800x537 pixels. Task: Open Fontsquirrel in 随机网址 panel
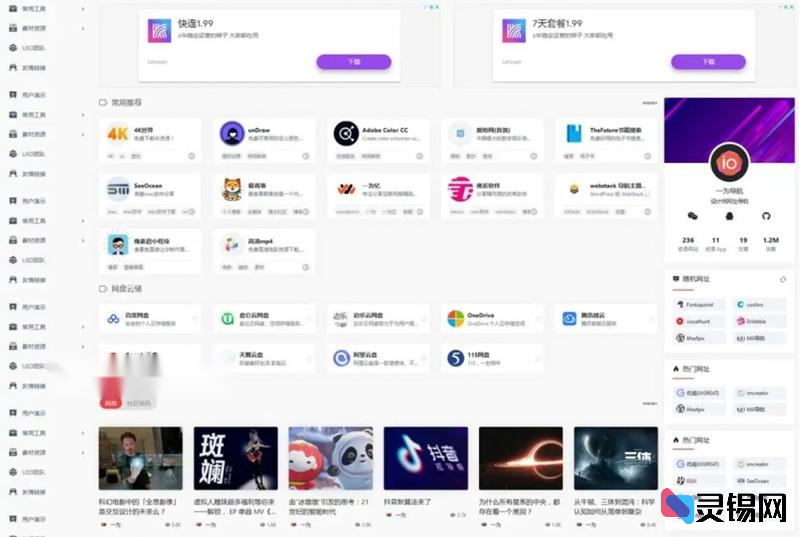point(699,304)
